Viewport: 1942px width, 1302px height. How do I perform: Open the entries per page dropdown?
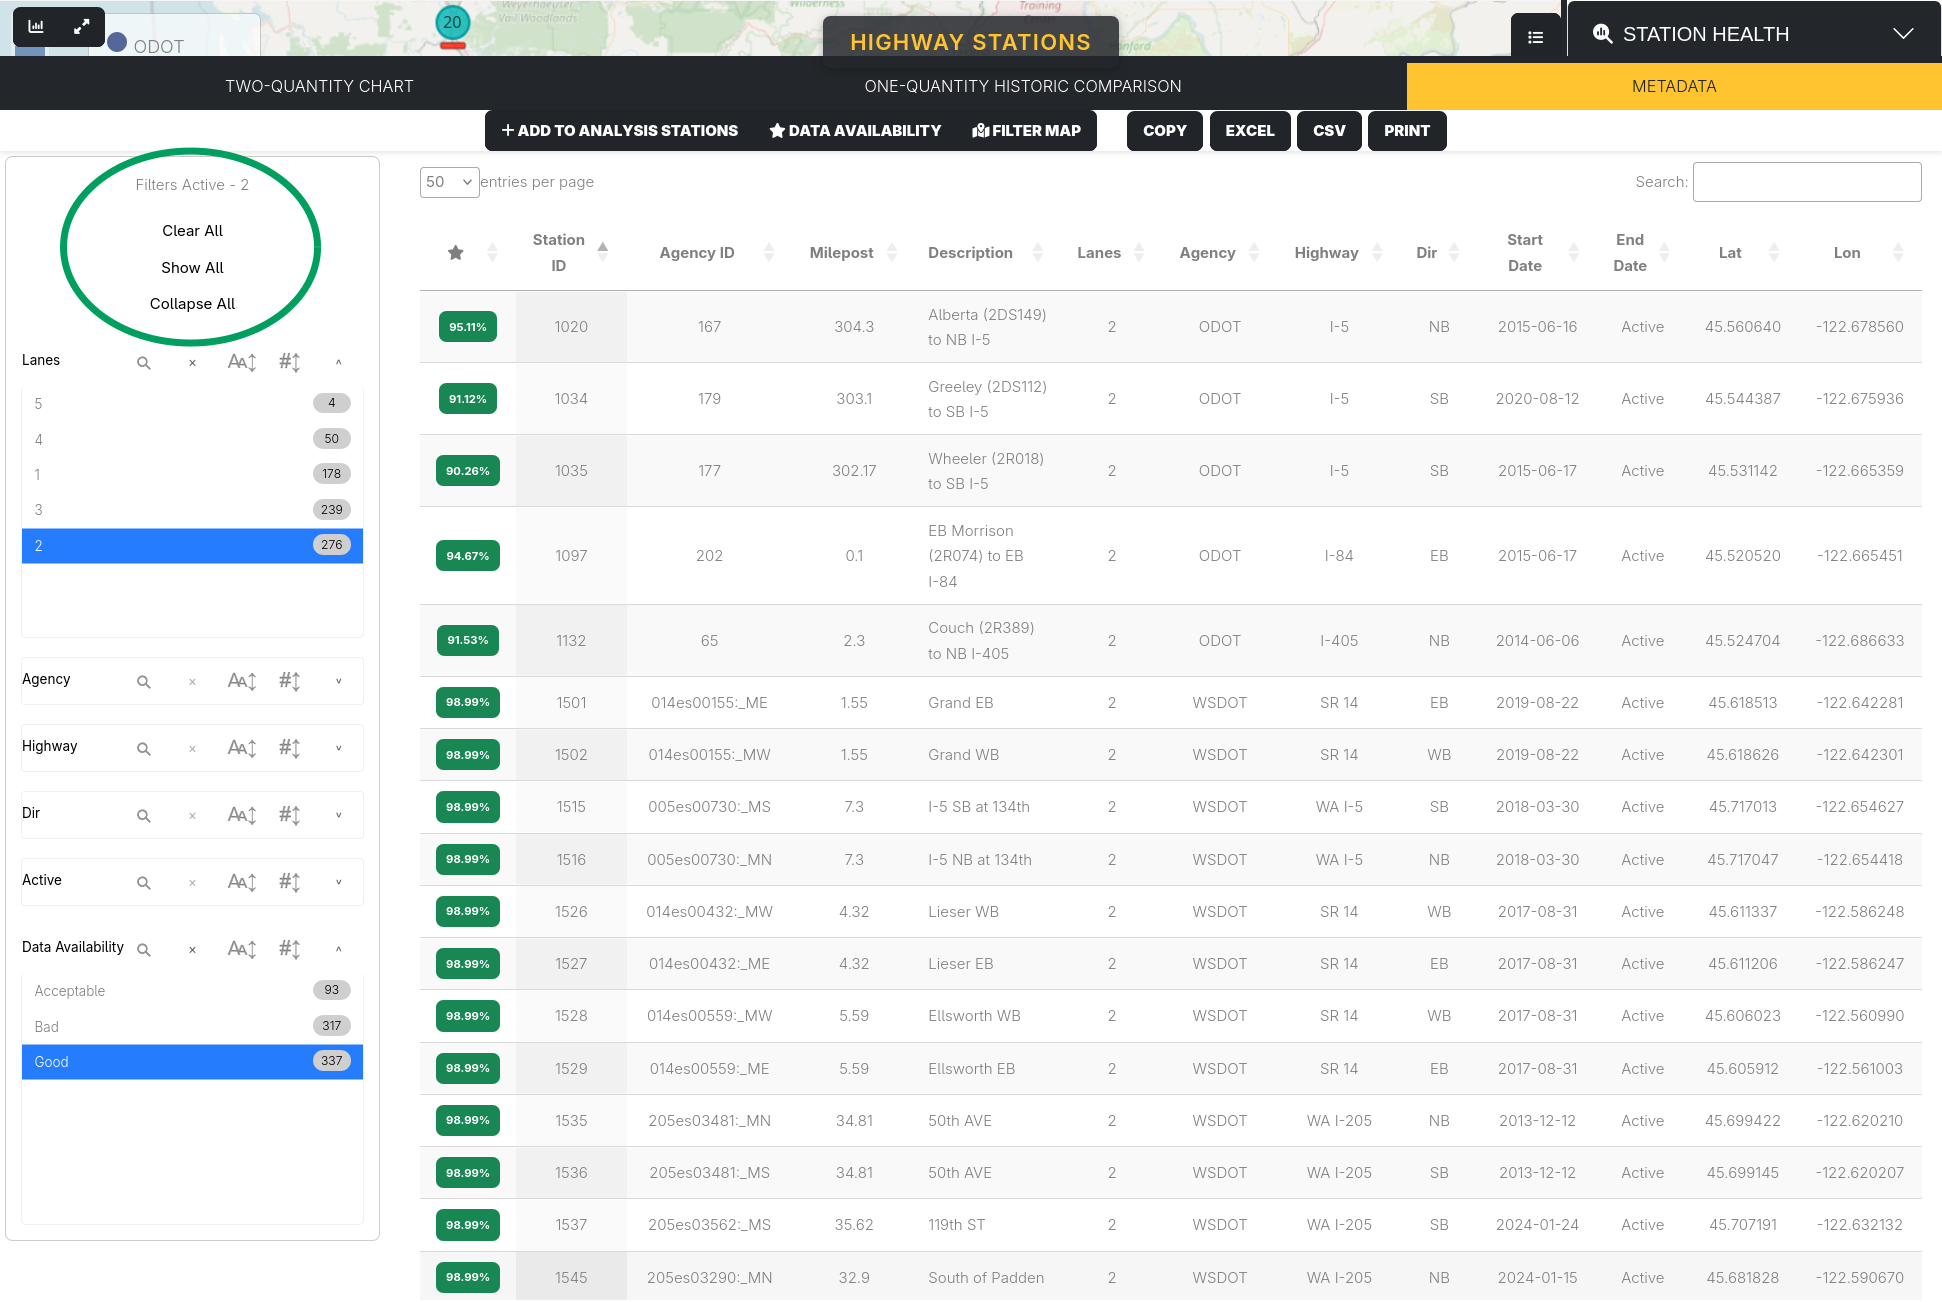[x=449, y=182]
